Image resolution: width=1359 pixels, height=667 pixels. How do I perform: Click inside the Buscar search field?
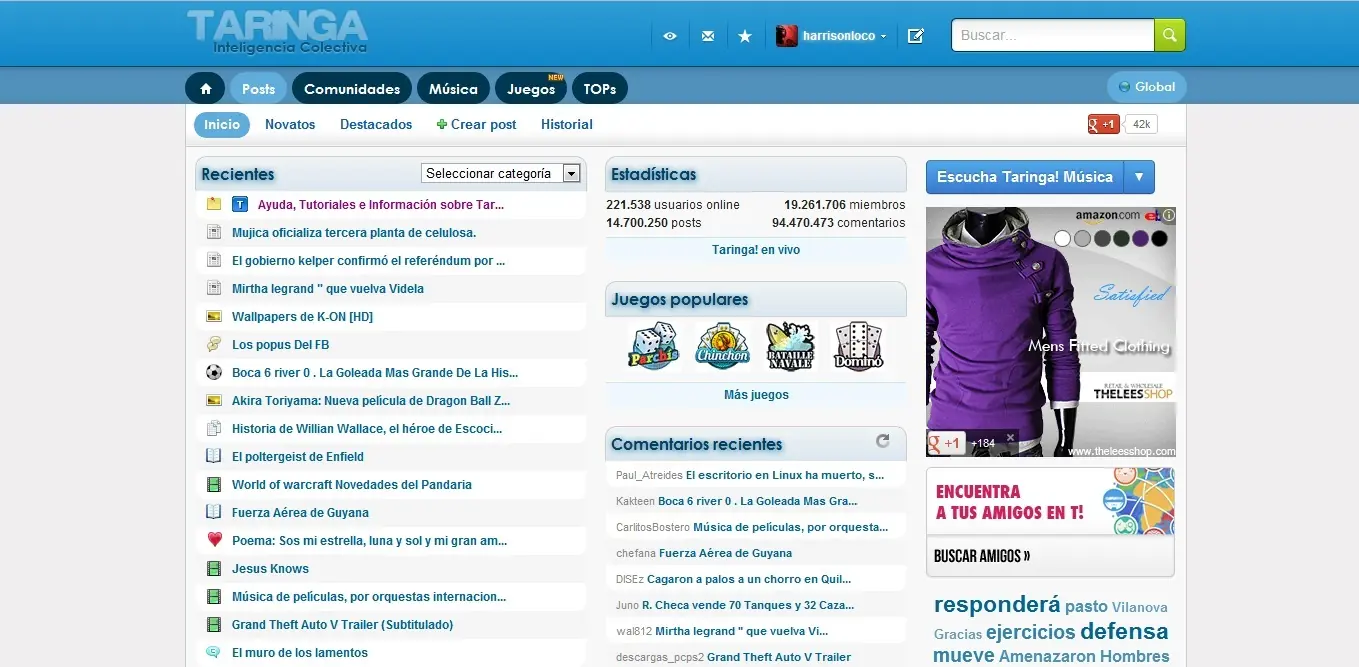(1053, 35)
